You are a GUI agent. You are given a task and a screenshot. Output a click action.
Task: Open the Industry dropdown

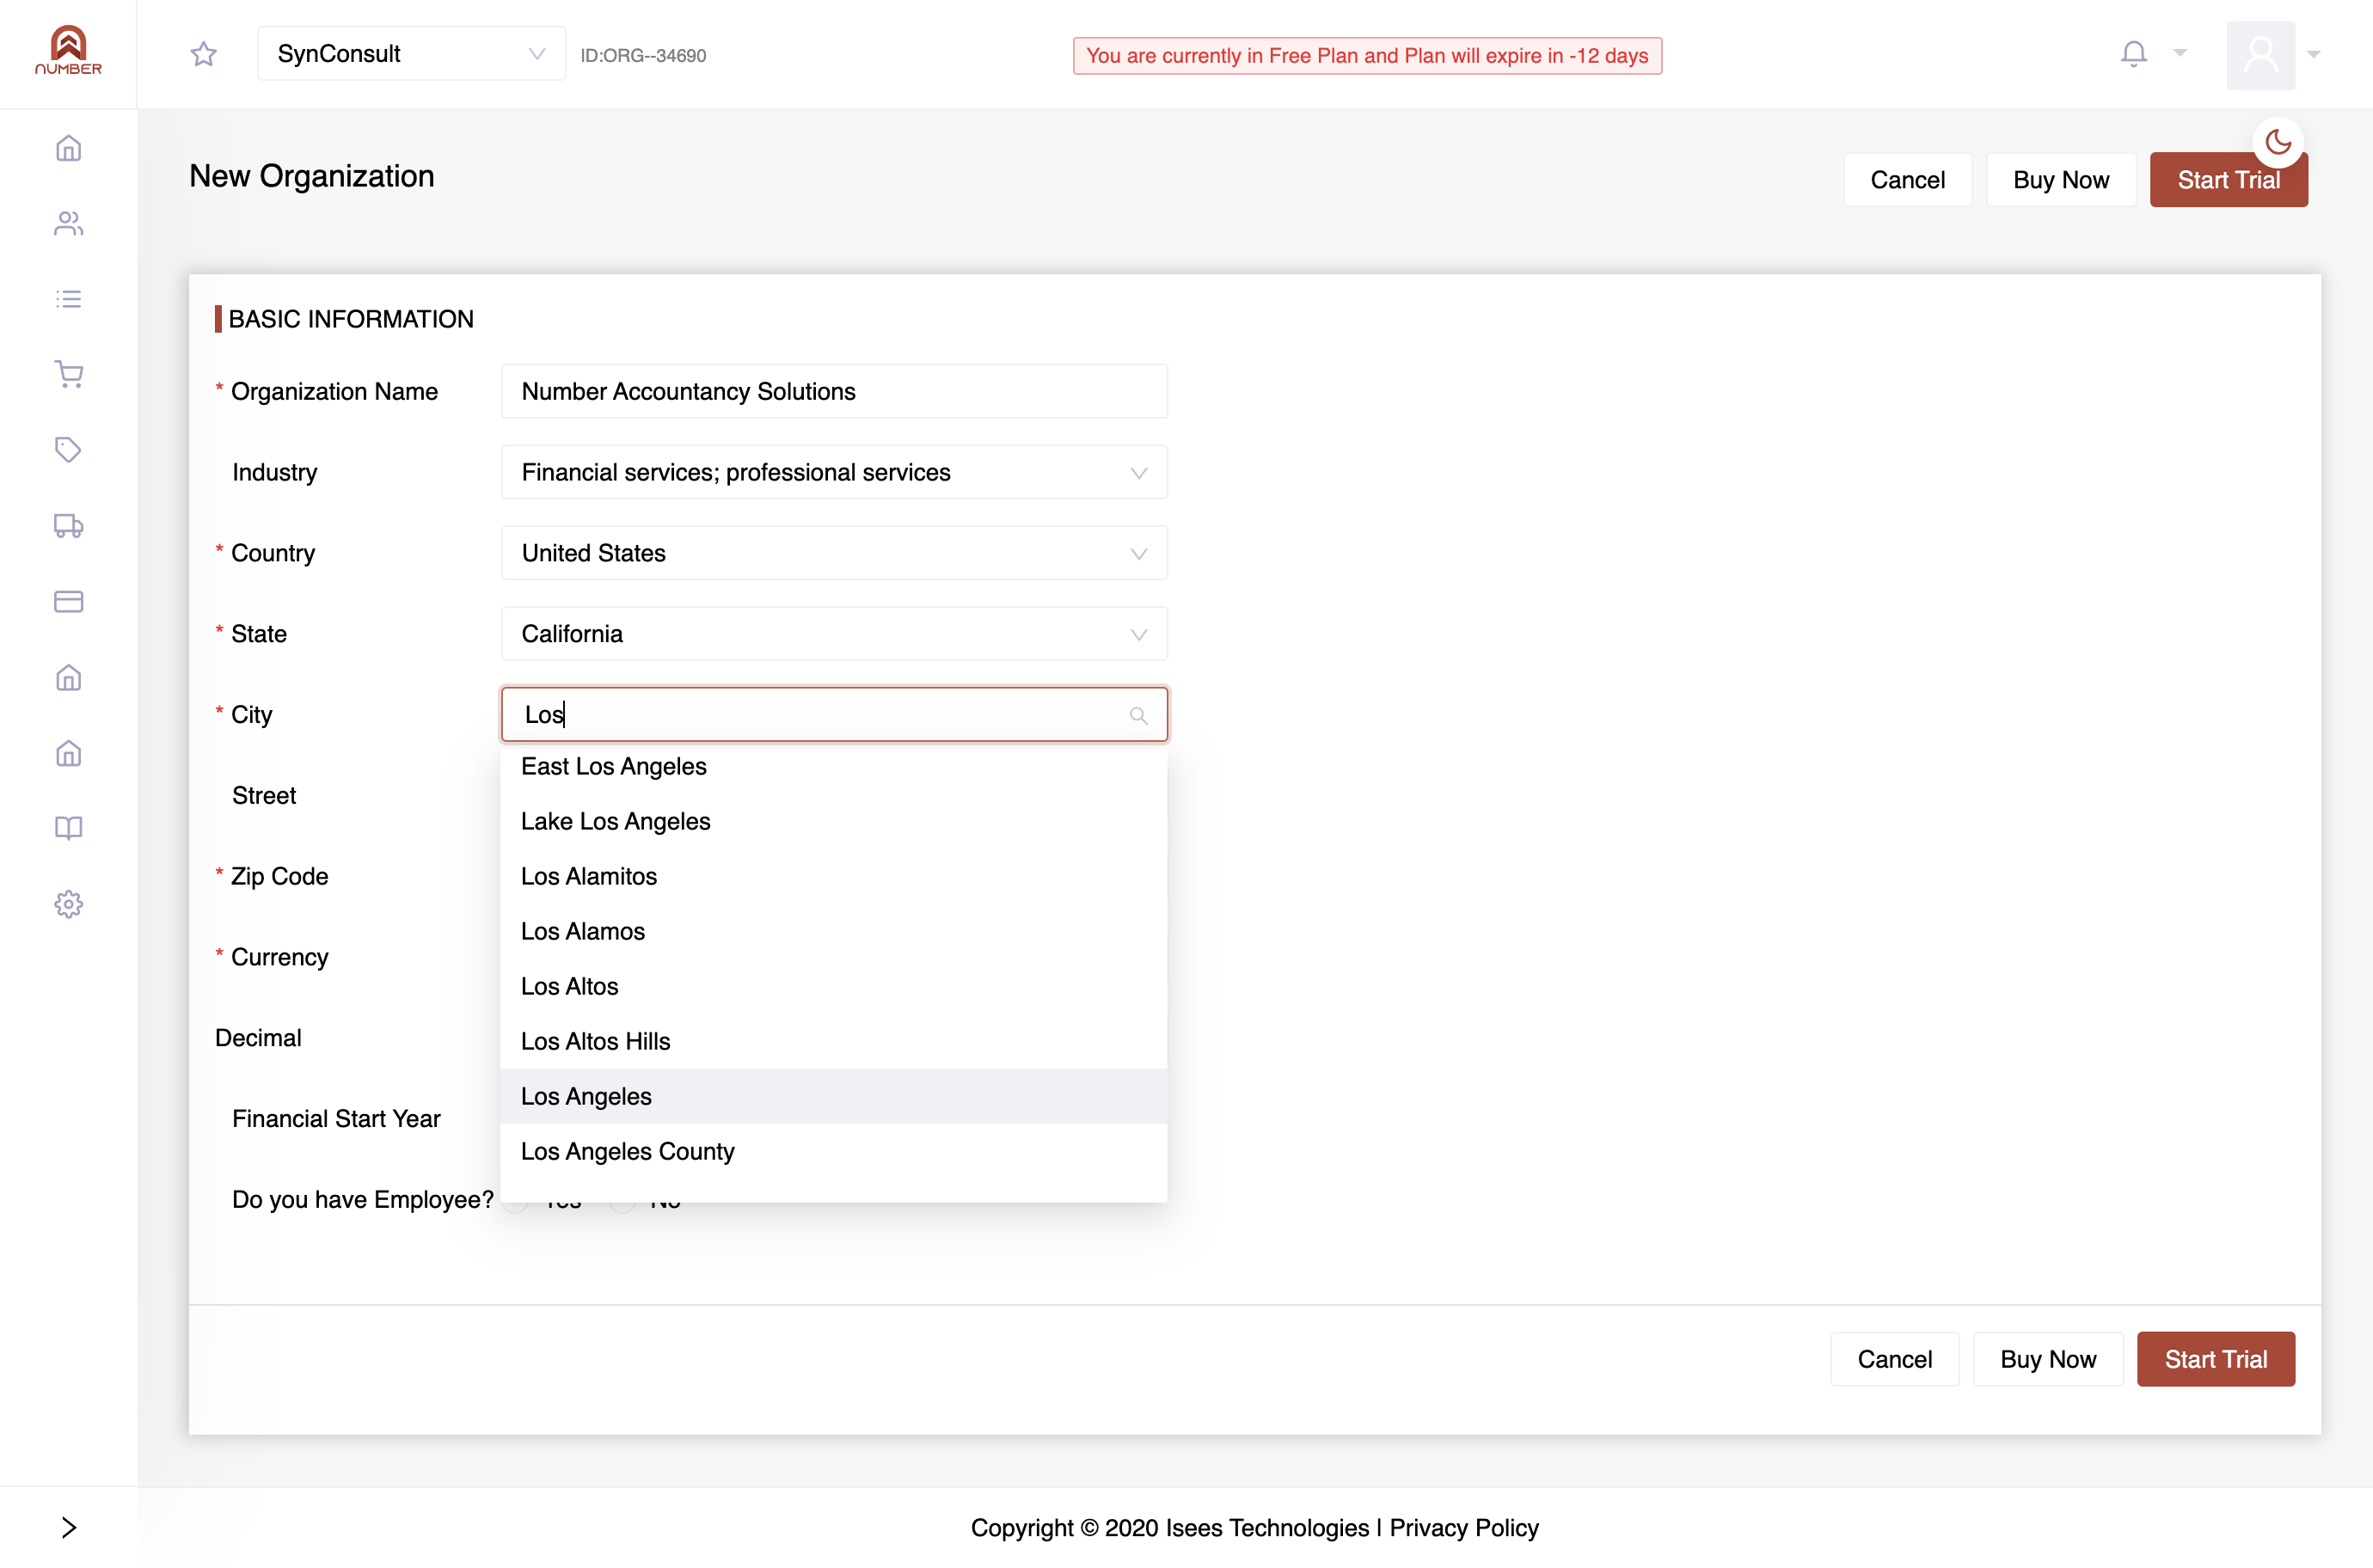click(834, 472)
